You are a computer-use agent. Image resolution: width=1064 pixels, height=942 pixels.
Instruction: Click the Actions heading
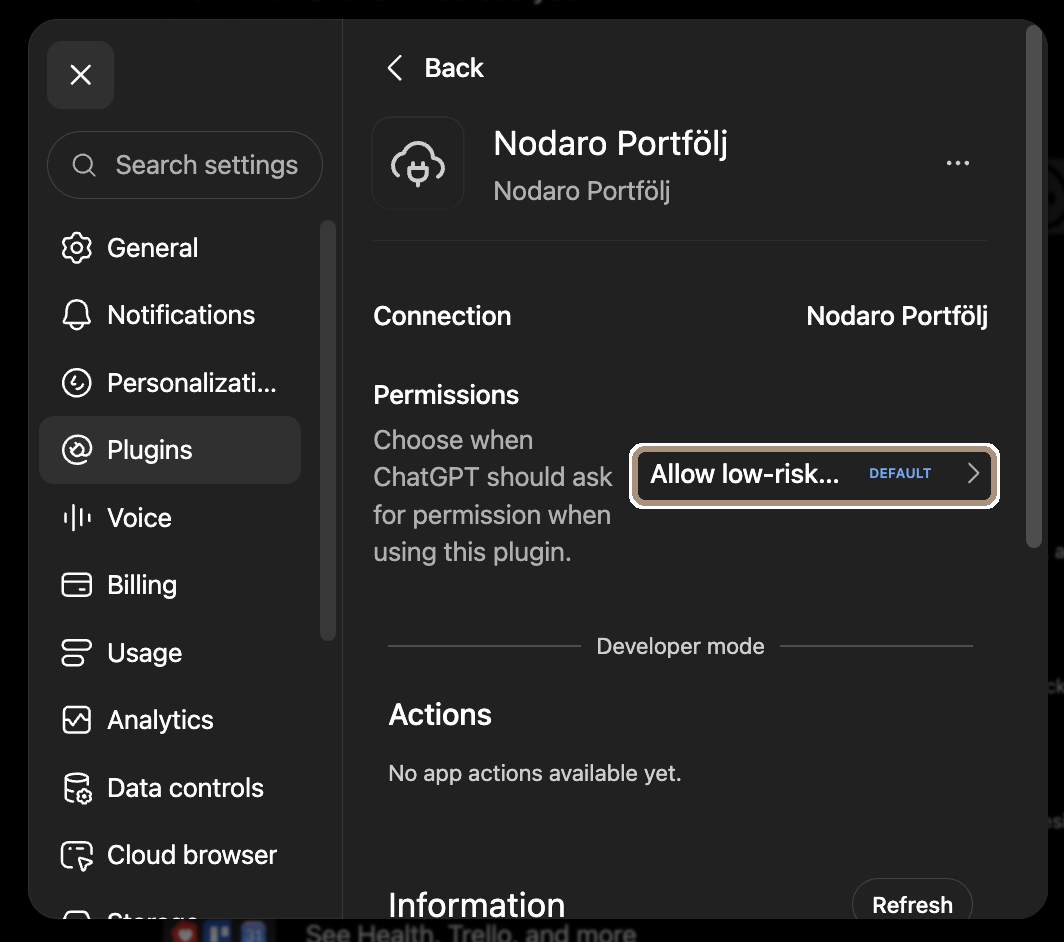pos(440,715)
